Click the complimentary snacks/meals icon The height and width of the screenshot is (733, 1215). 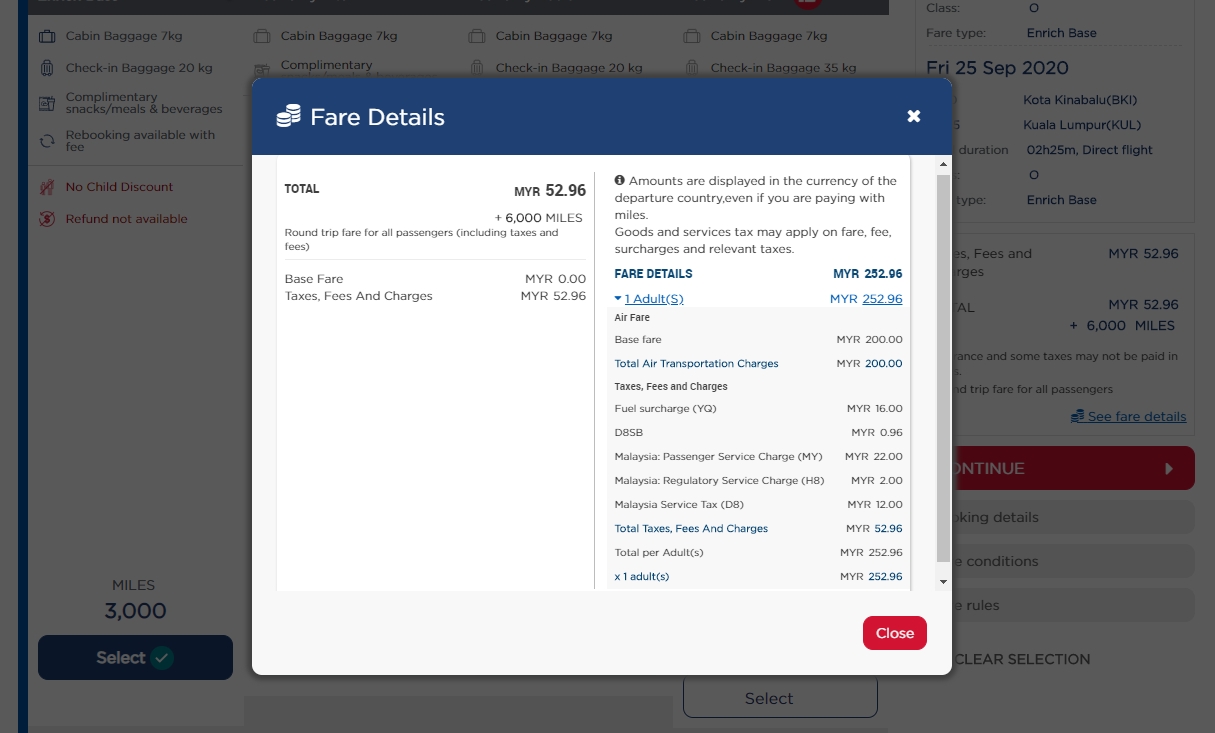tap(47, 103)
